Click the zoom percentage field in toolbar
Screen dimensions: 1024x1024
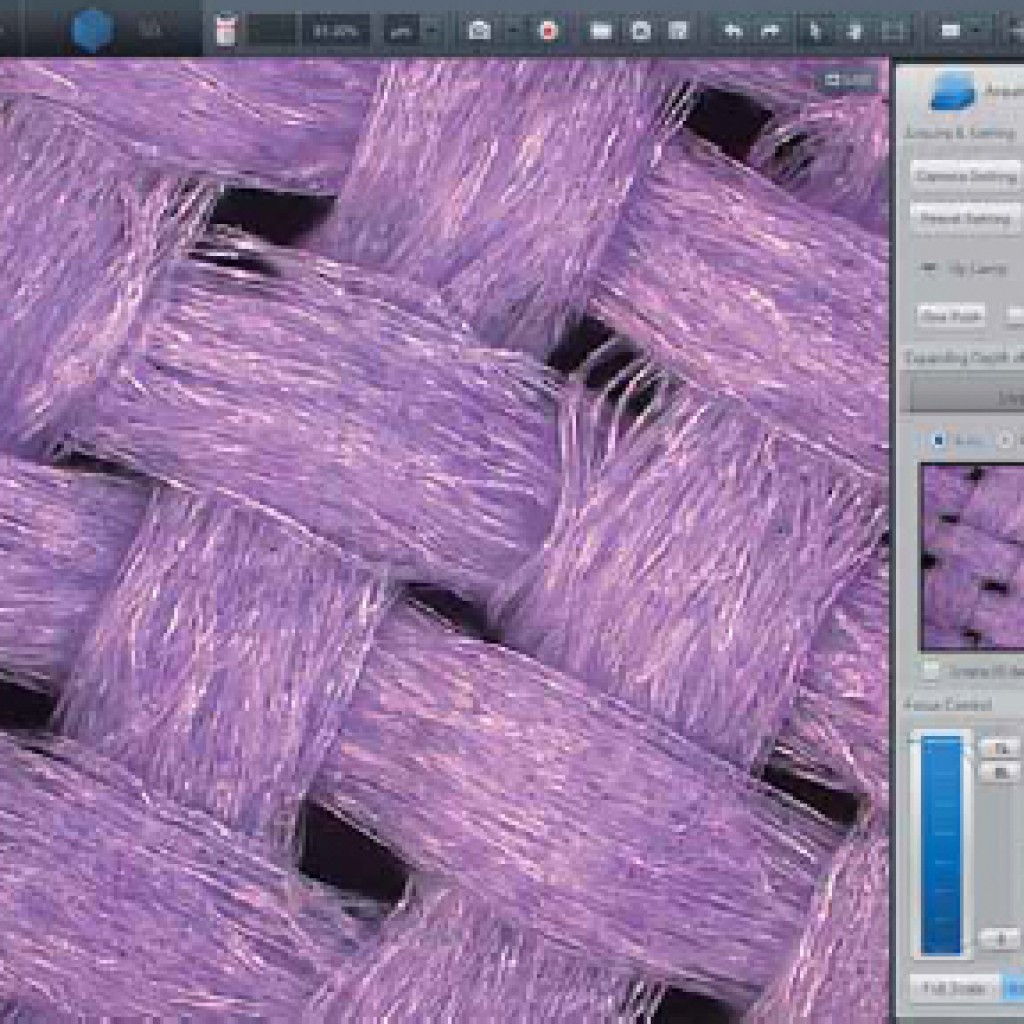(336, 31)
